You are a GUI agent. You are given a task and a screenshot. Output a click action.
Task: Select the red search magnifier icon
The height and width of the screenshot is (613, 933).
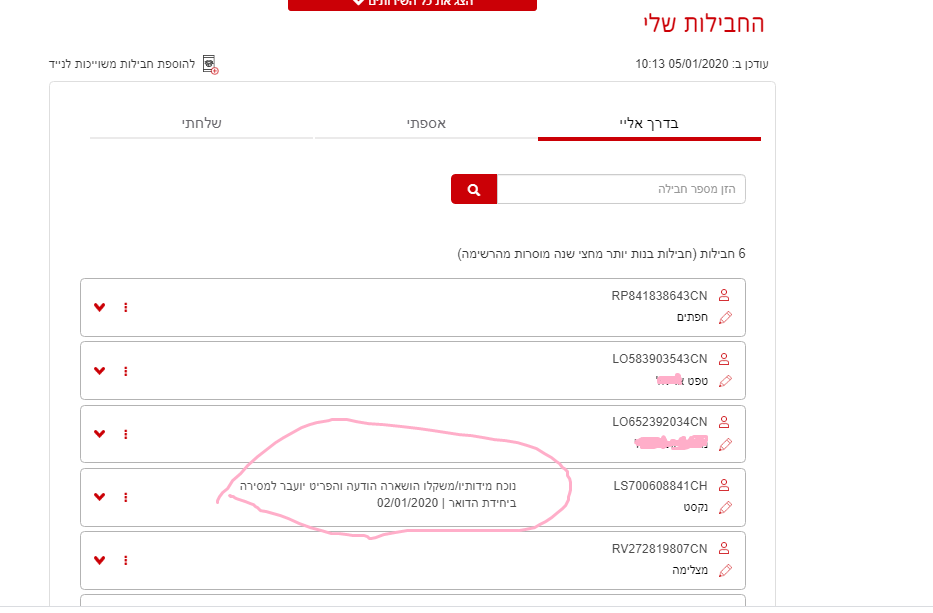click(473, 188)
